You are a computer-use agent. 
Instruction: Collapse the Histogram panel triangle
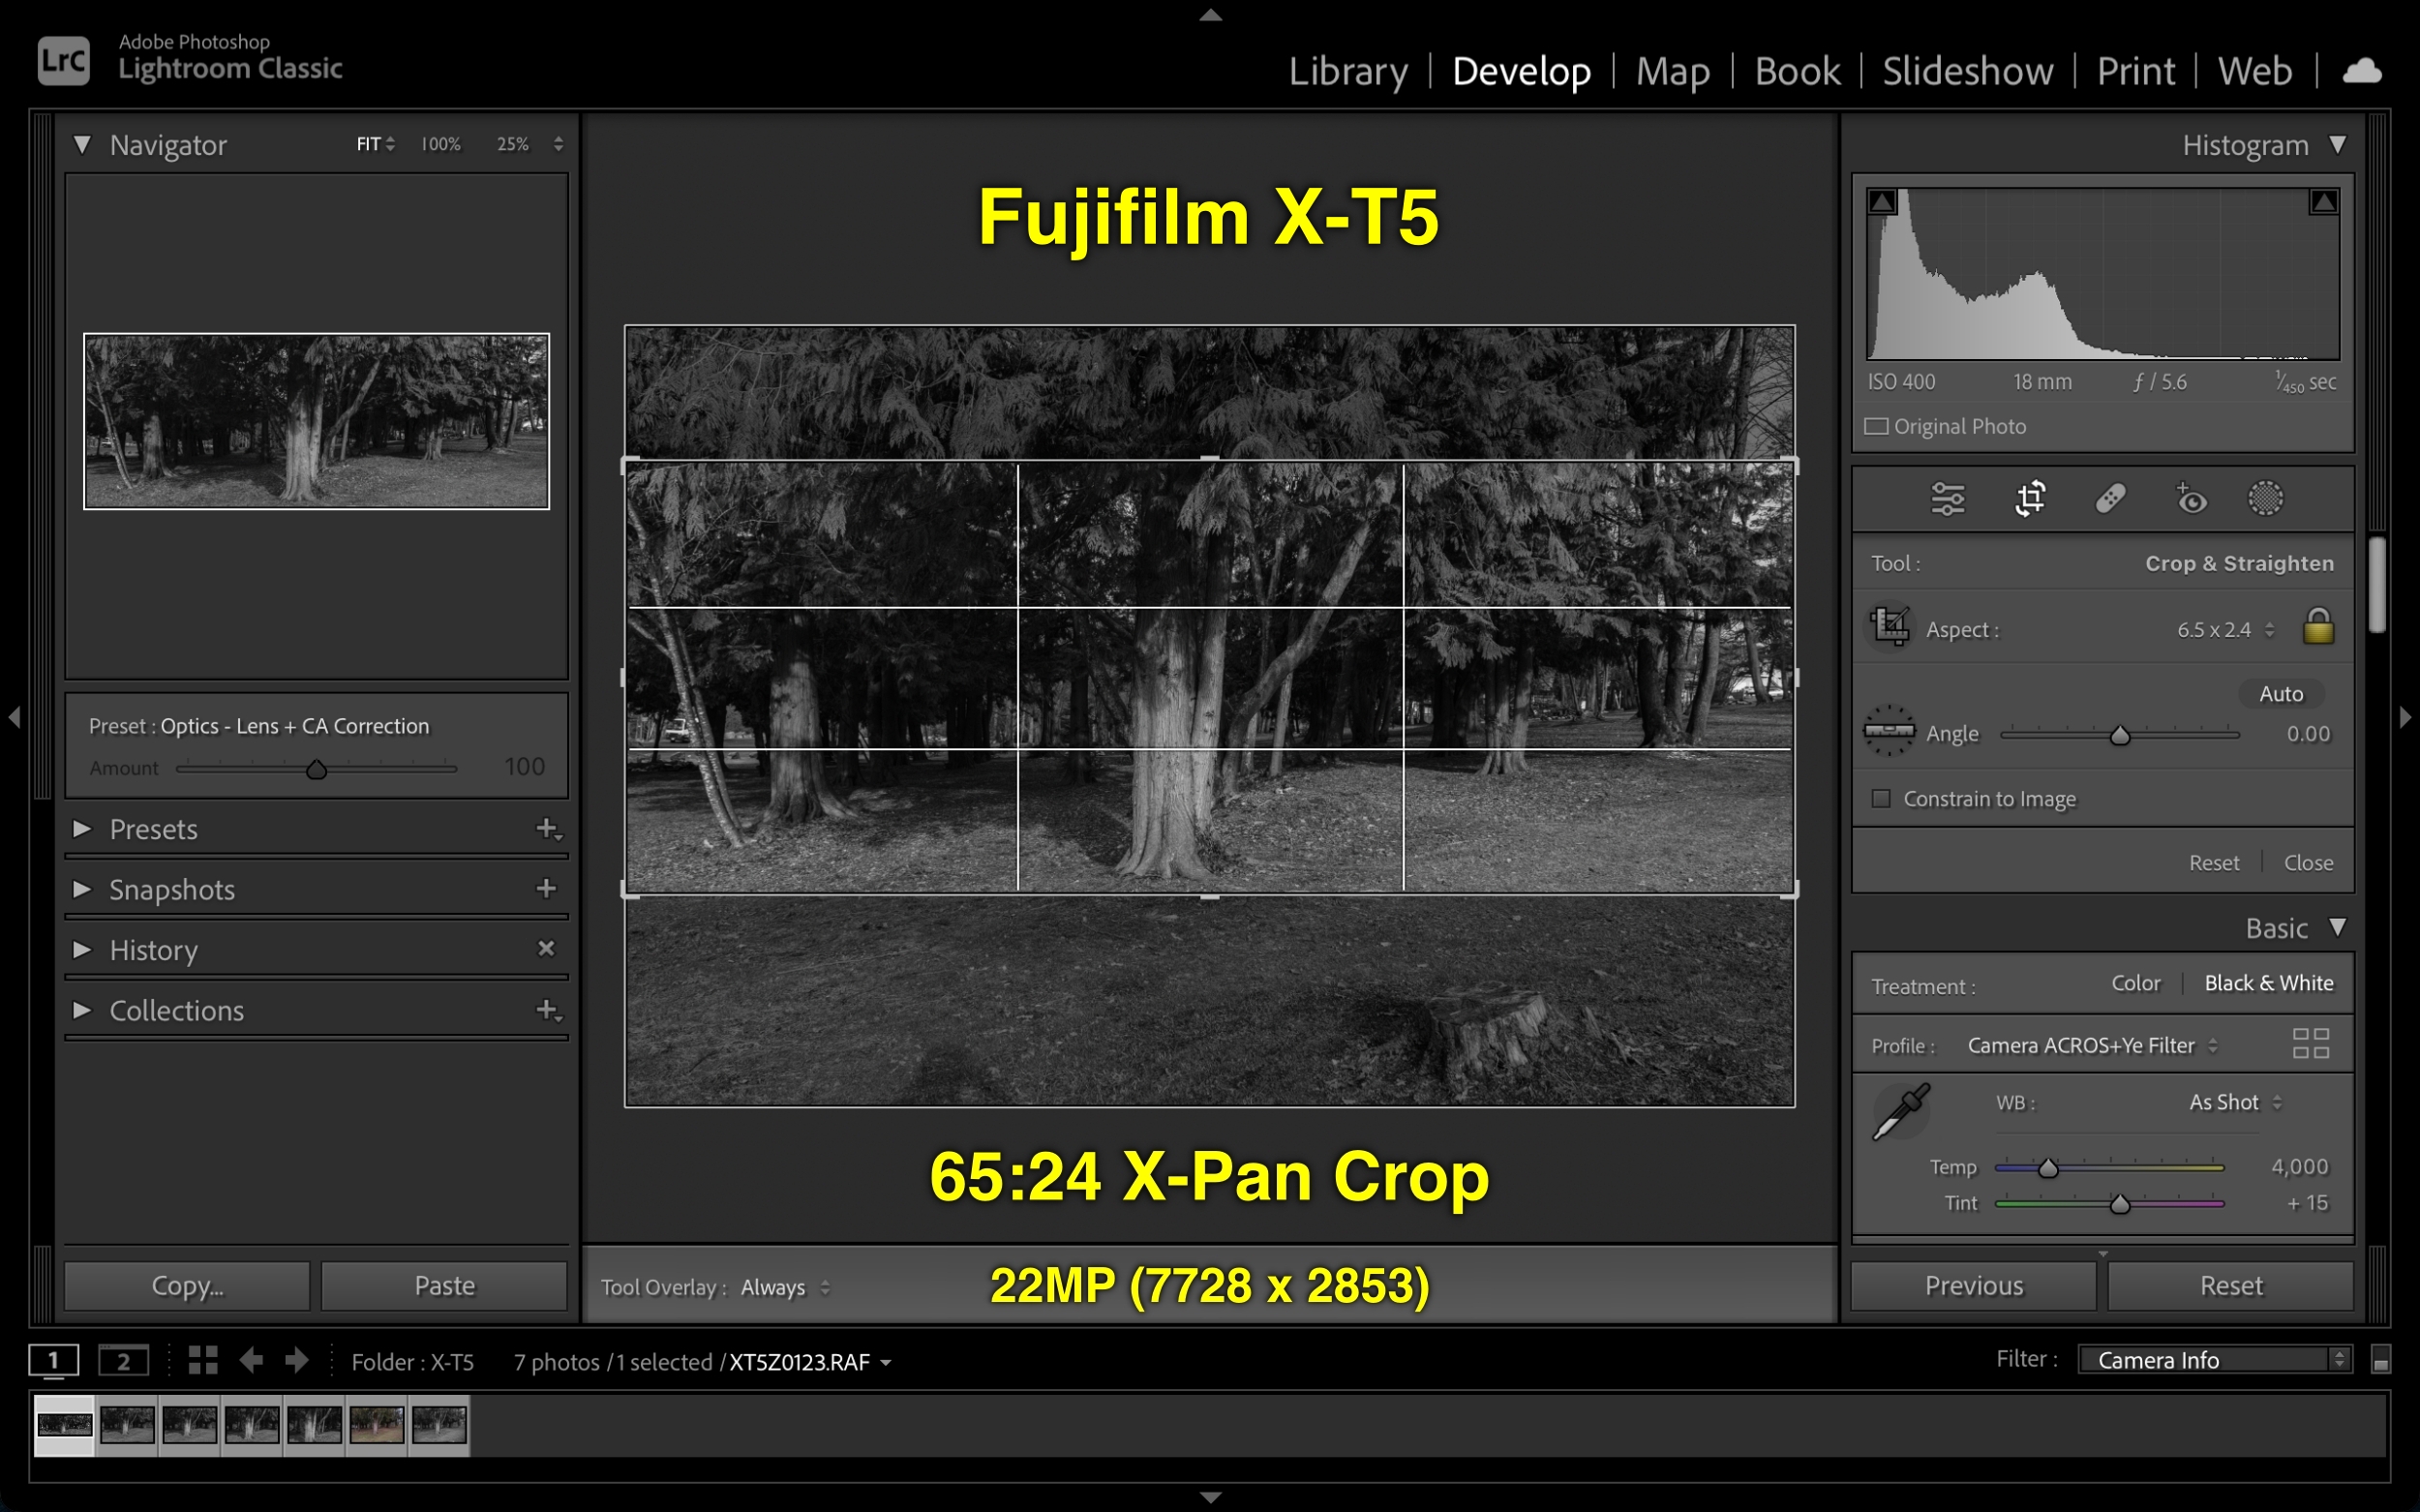point(2337,145)
